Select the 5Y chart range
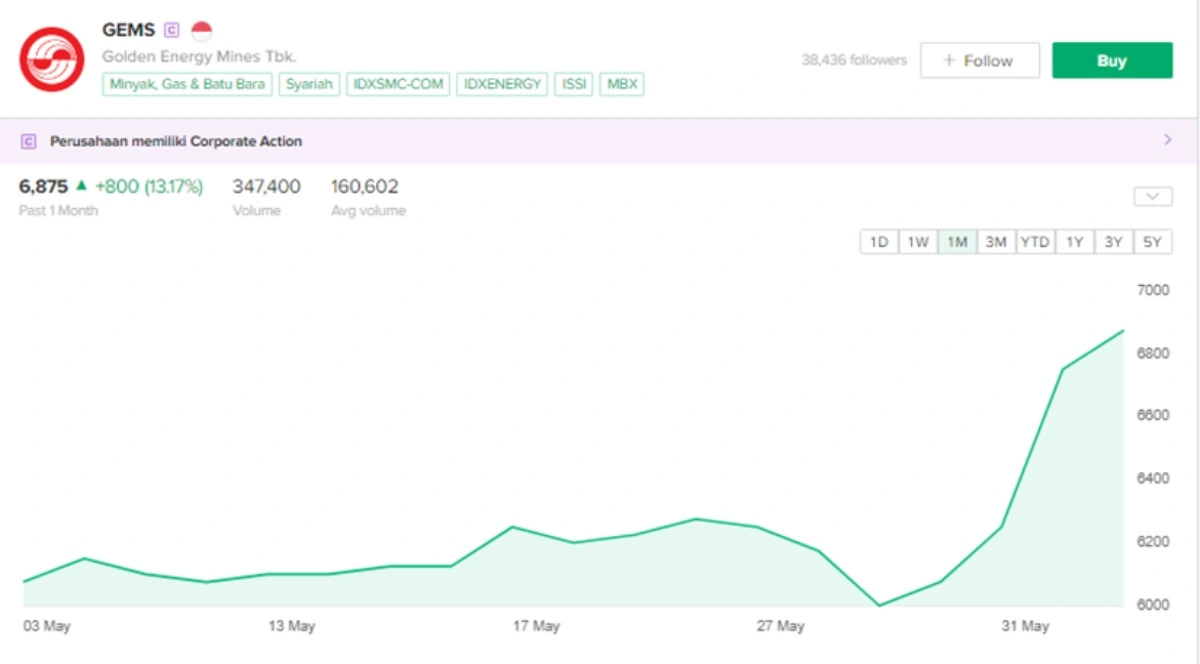 [x=1152, y=242]
